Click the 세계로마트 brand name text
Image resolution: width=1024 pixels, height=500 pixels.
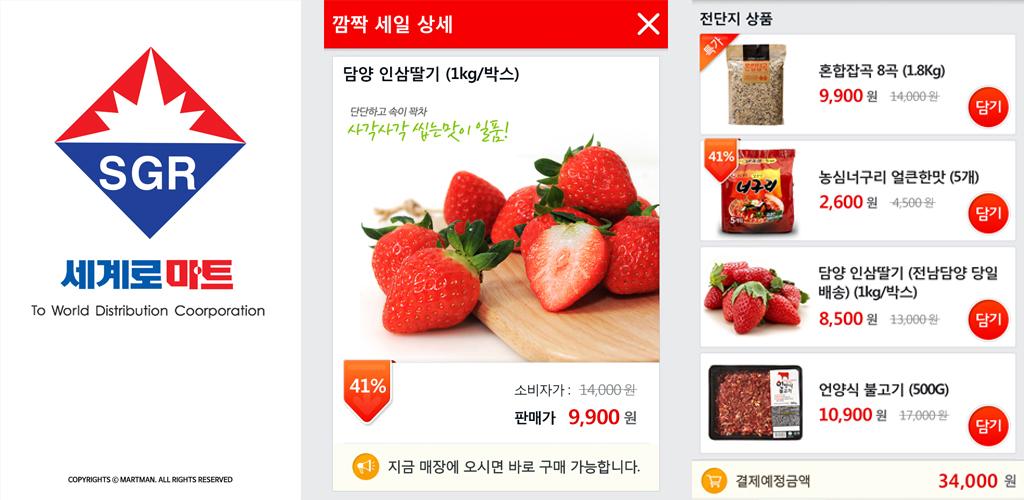(147, 275)
